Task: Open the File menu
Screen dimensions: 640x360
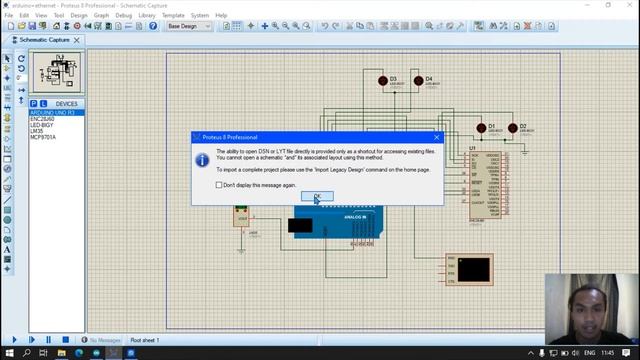Action: click(x=9, y=16)
